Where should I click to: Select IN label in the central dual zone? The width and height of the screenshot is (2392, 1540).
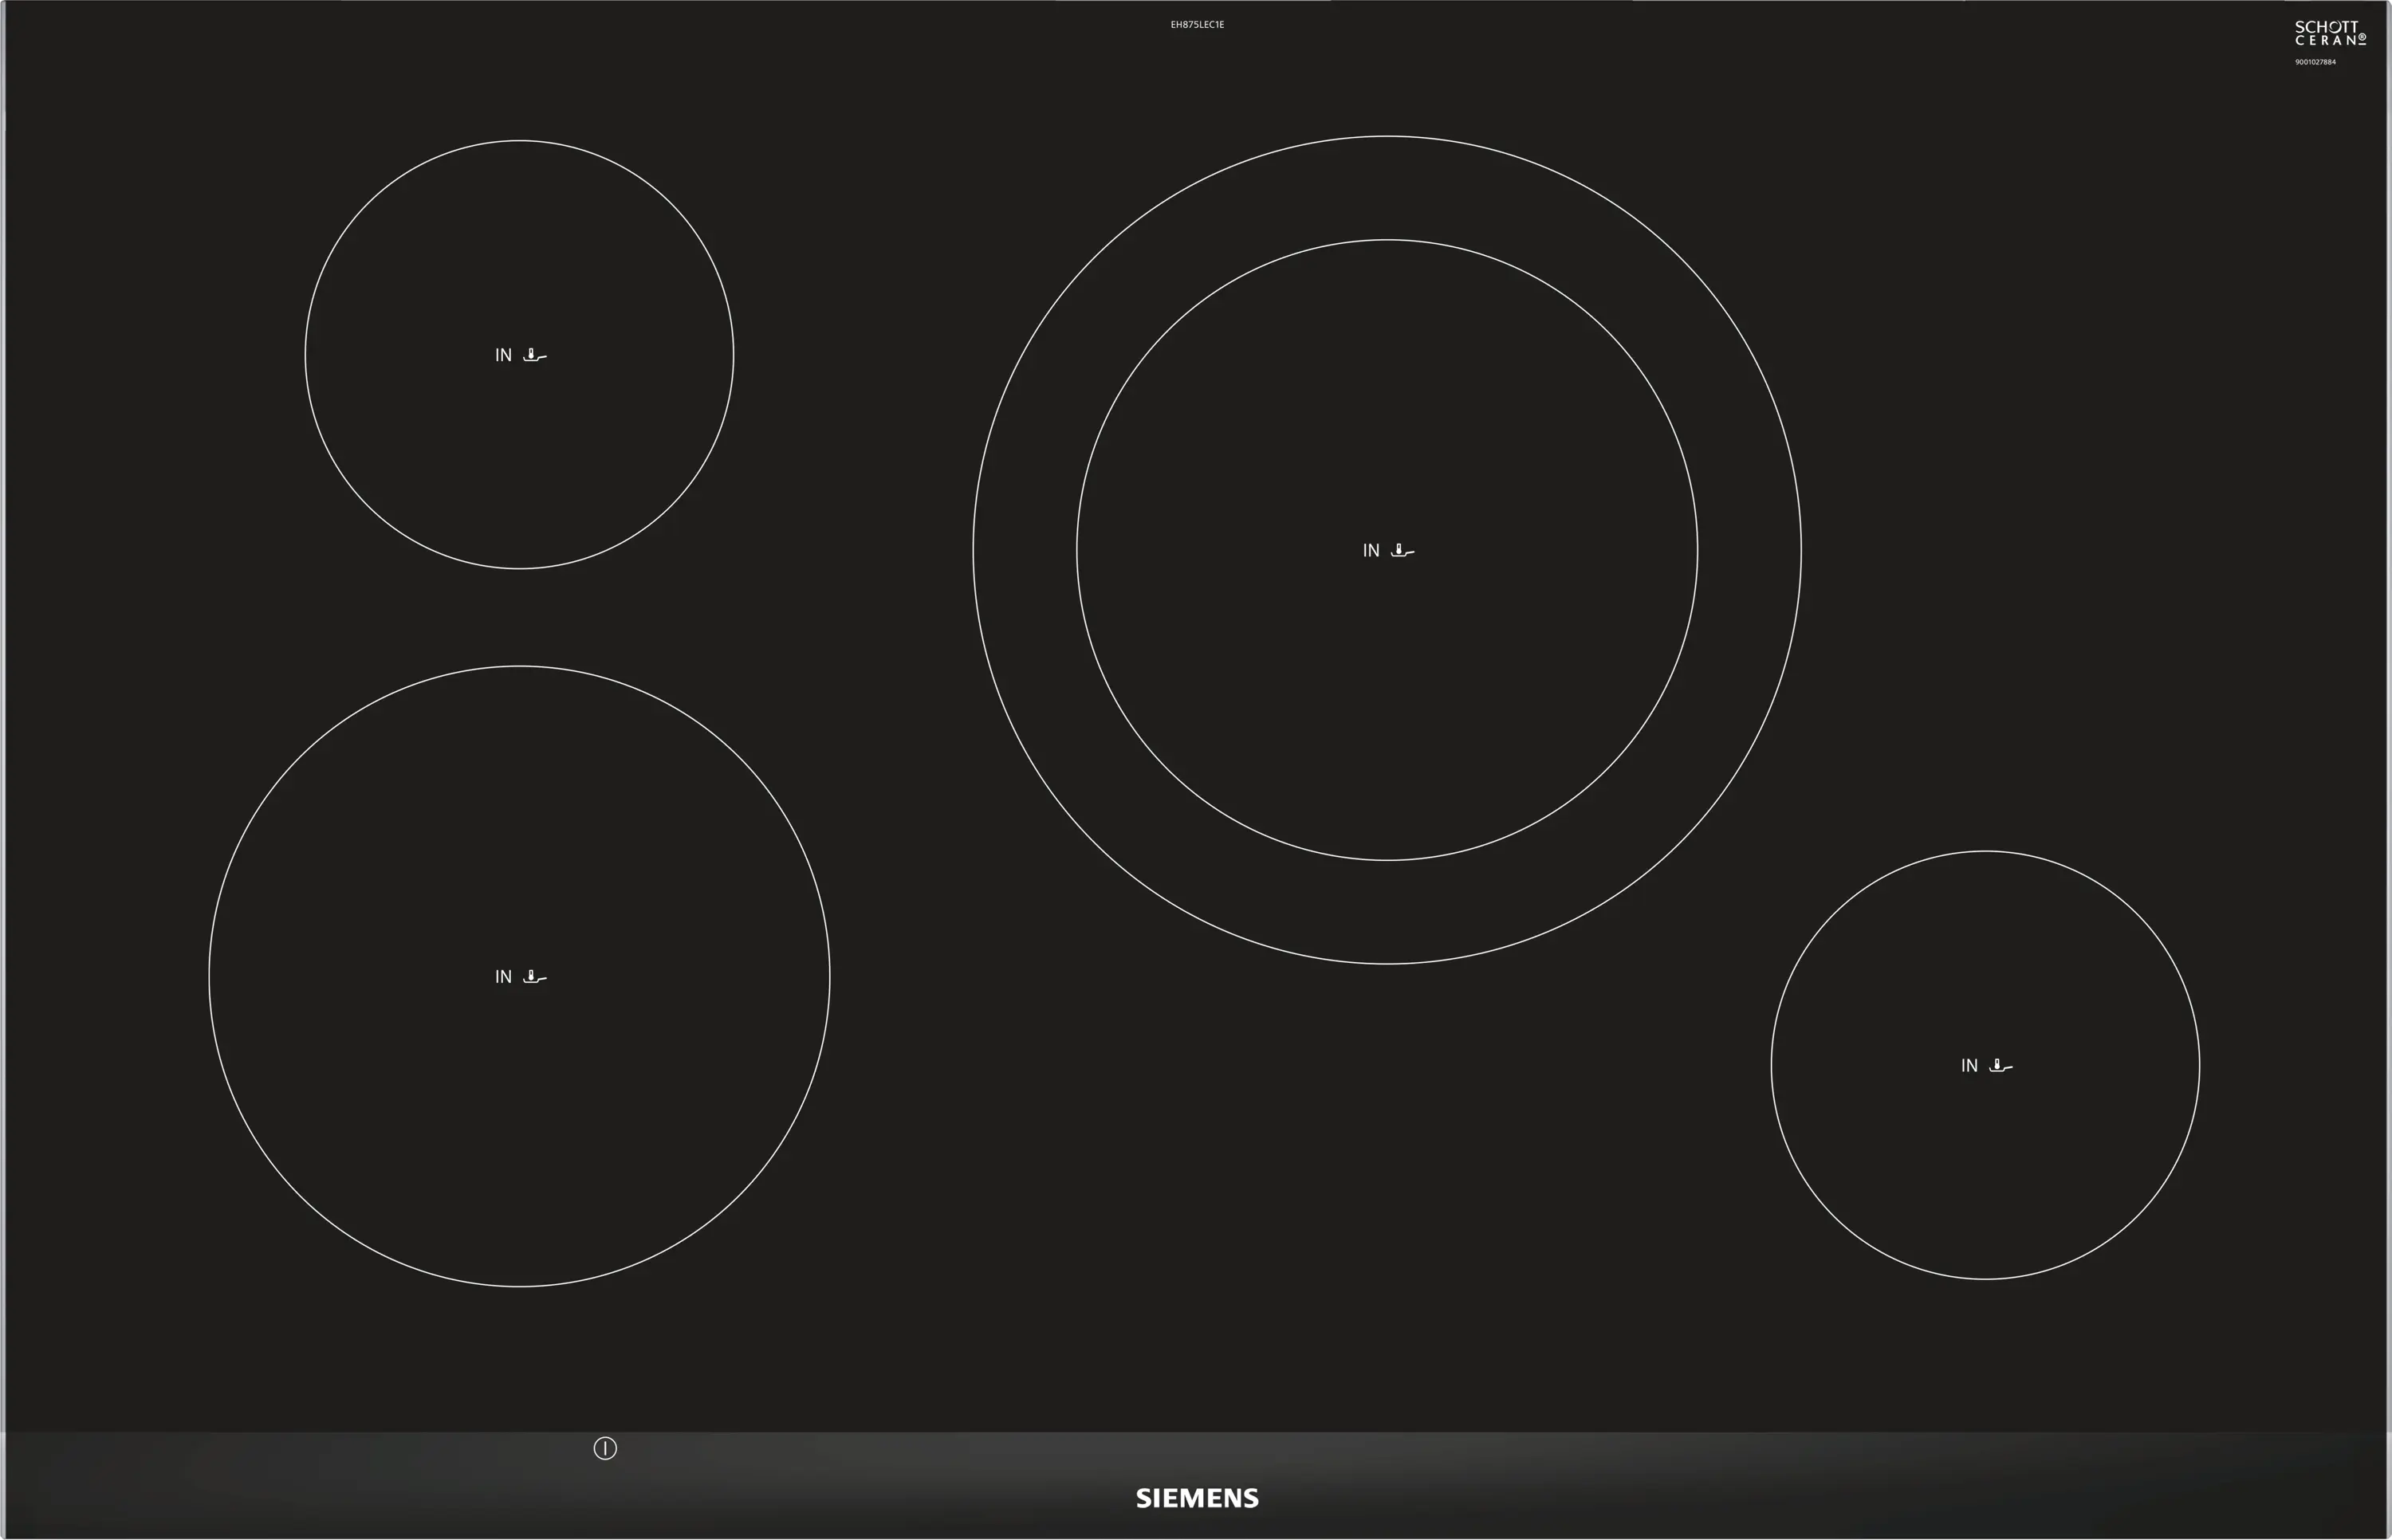pos(1371,551)
